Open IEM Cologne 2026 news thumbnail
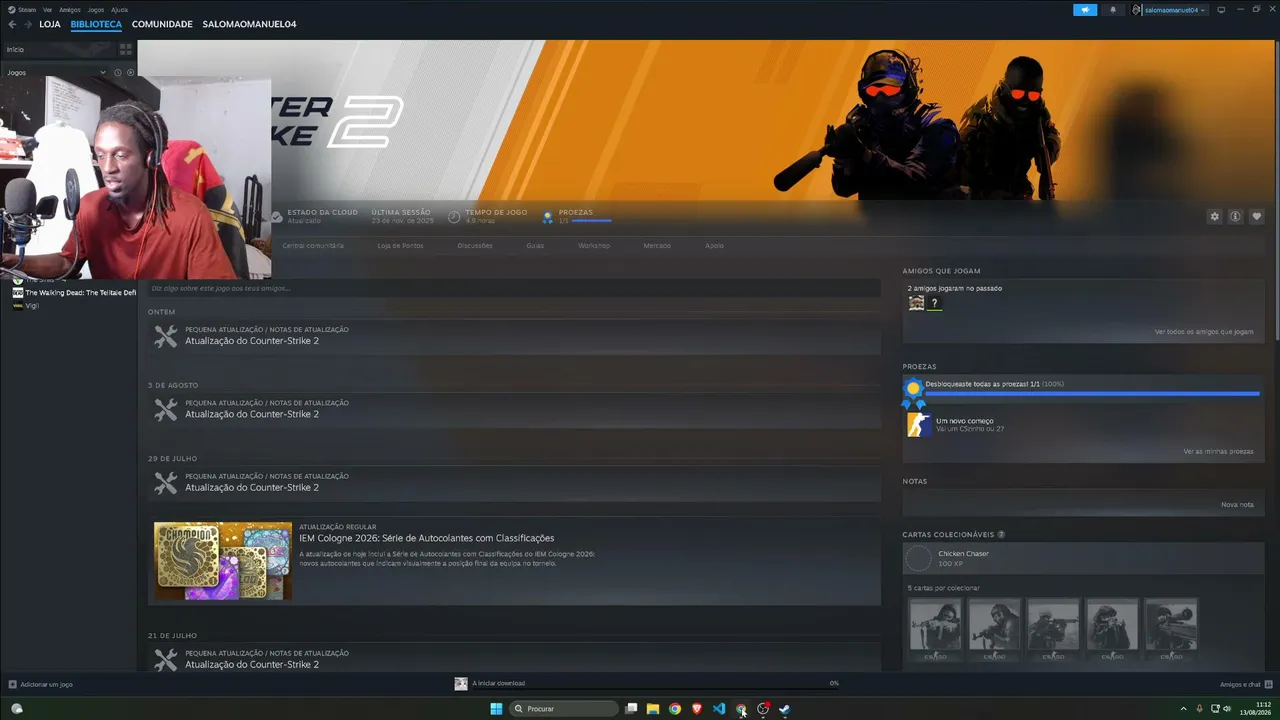This screenshot has width=1280, height=720. coord(223,561)
